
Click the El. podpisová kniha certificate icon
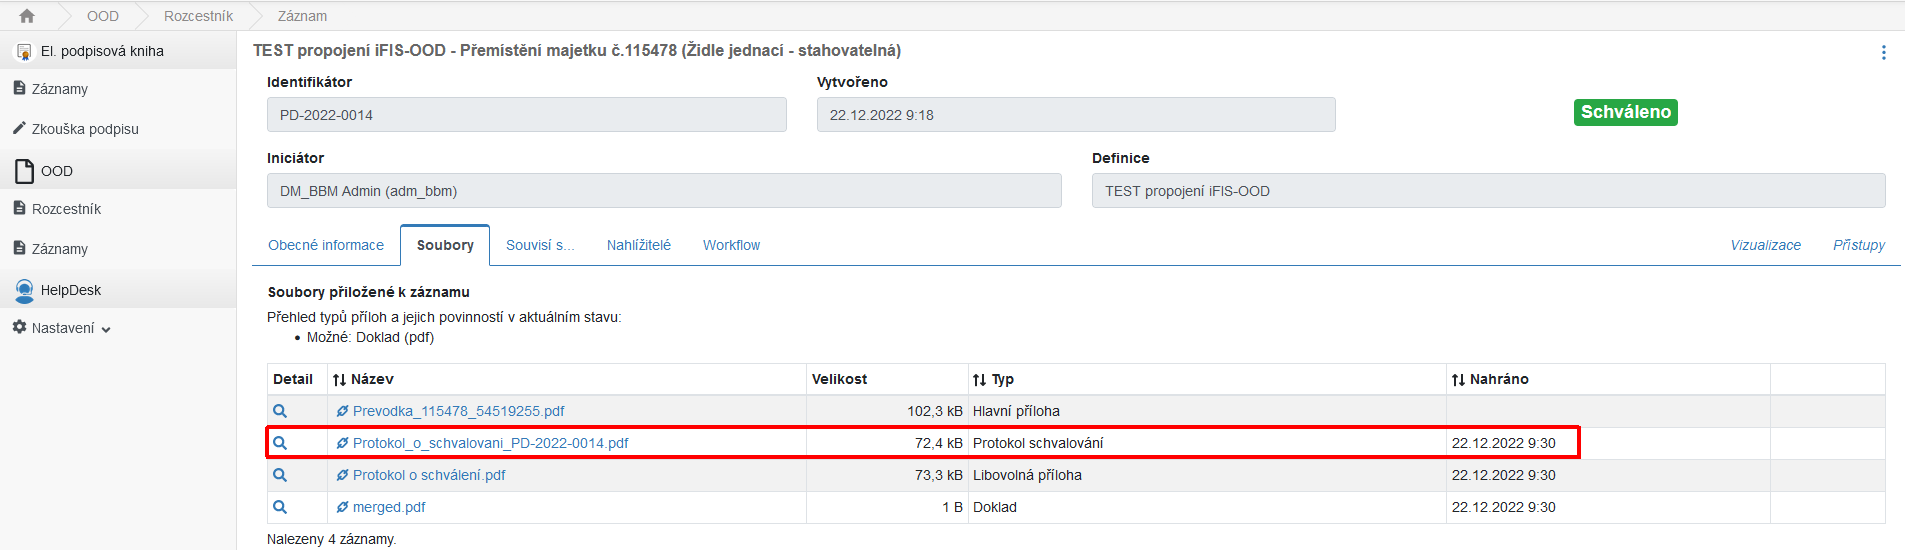tap(24, 51)
